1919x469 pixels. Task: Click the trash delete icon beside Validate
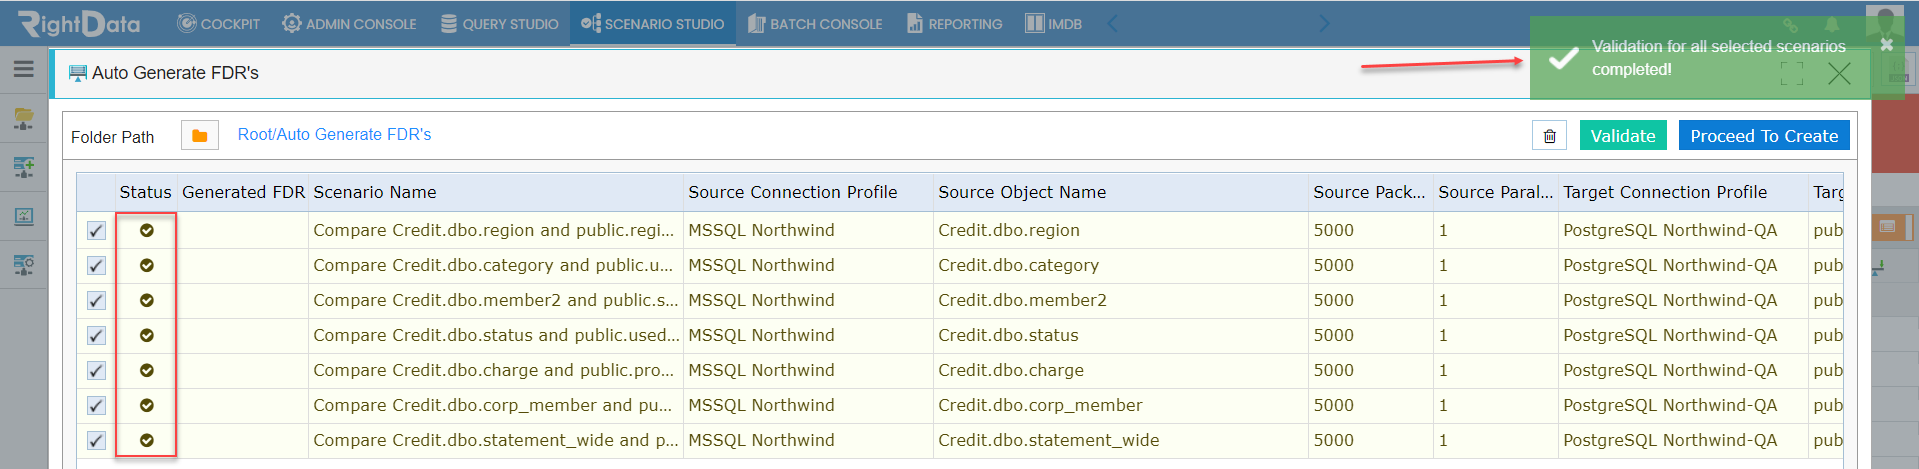(1549, 136)
